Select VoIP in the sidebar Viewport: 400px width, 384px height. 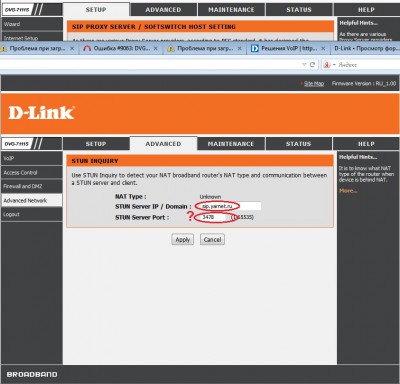point(31,158)
